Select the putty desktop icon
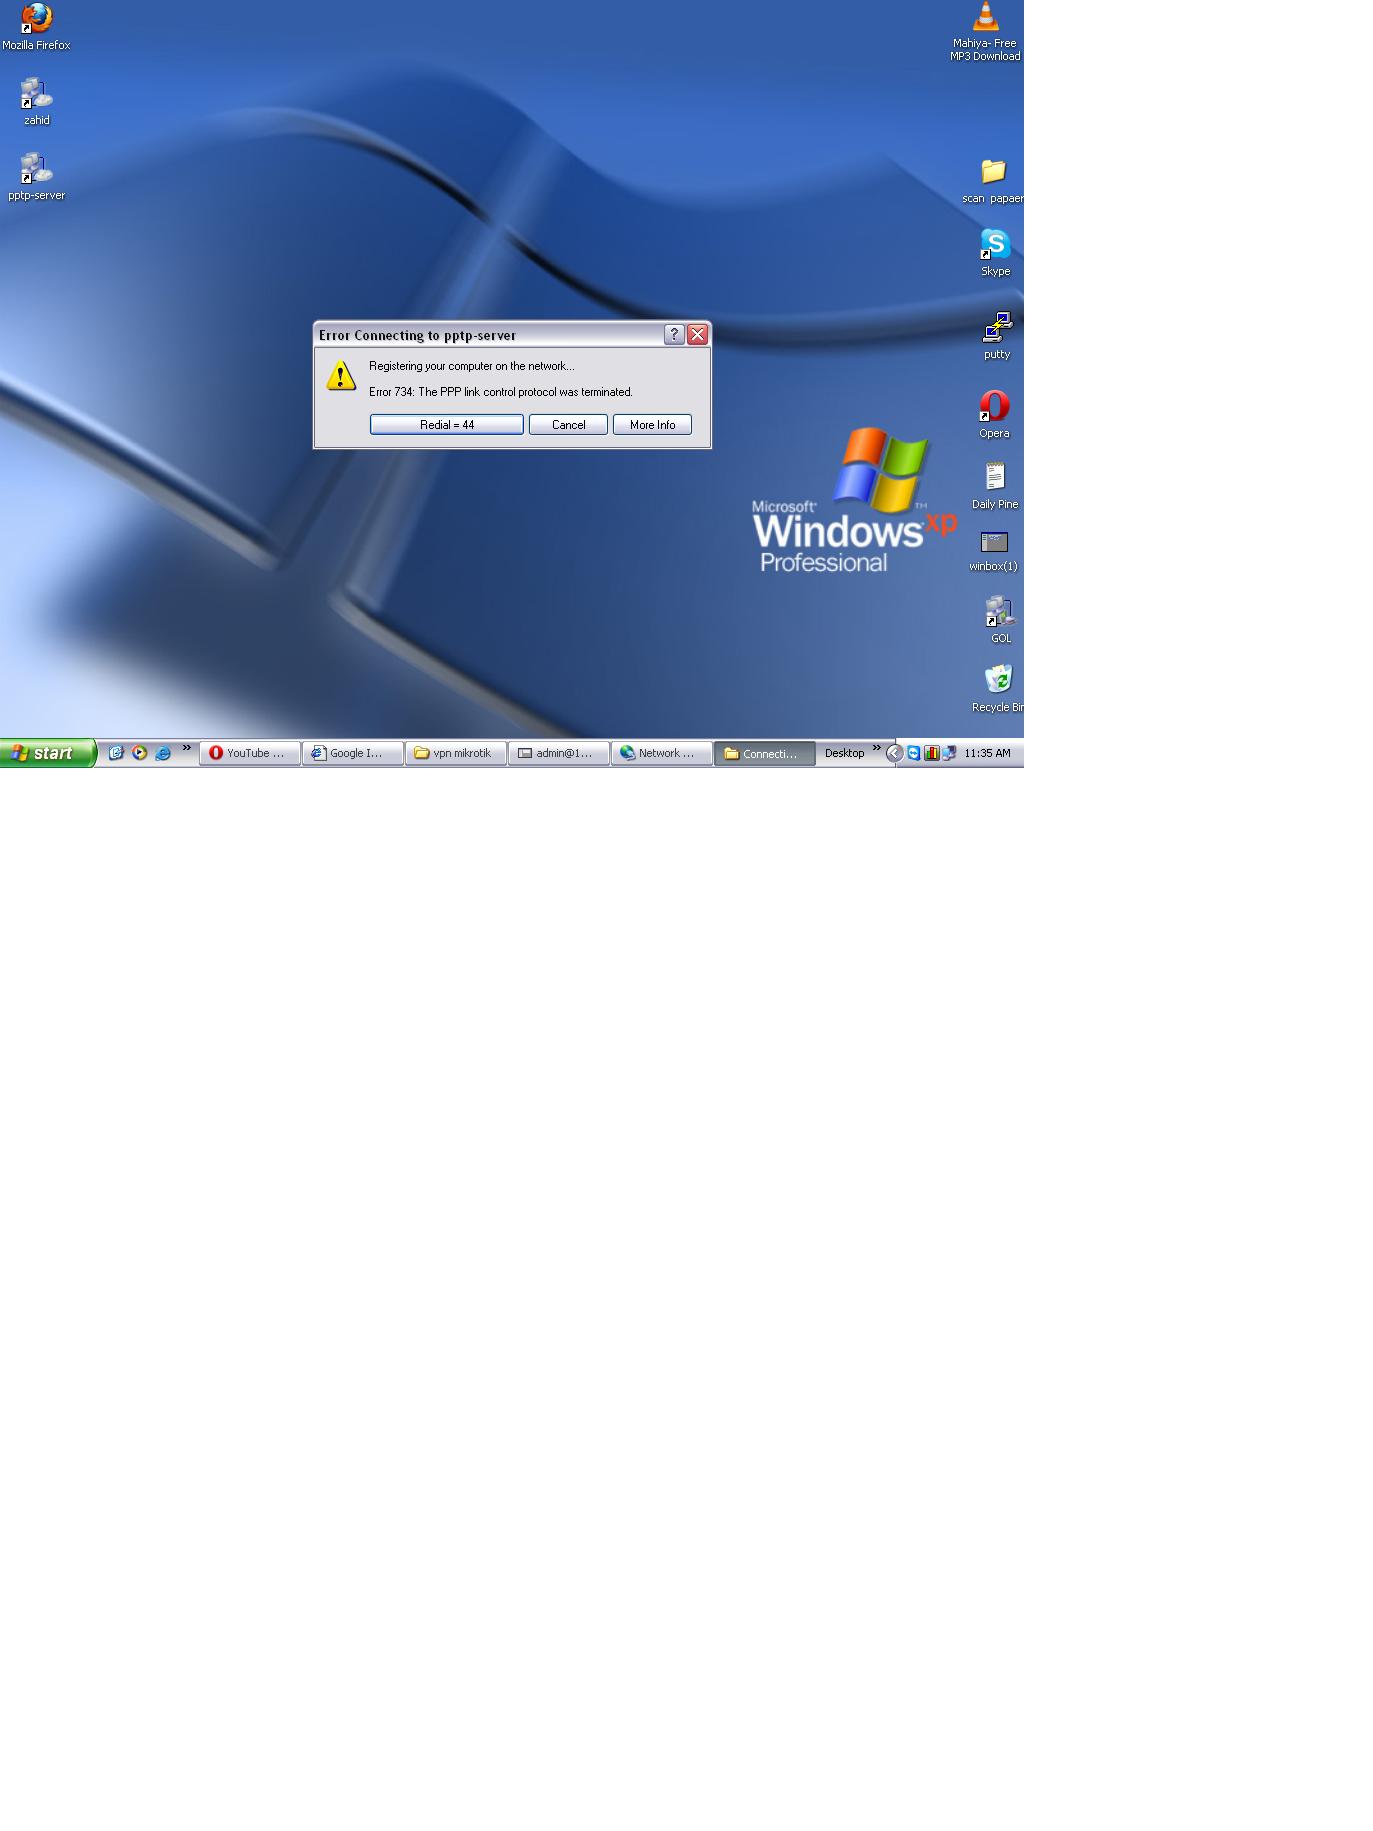The height and width of the screenshot is (1831, 1373). click(997, 336)
